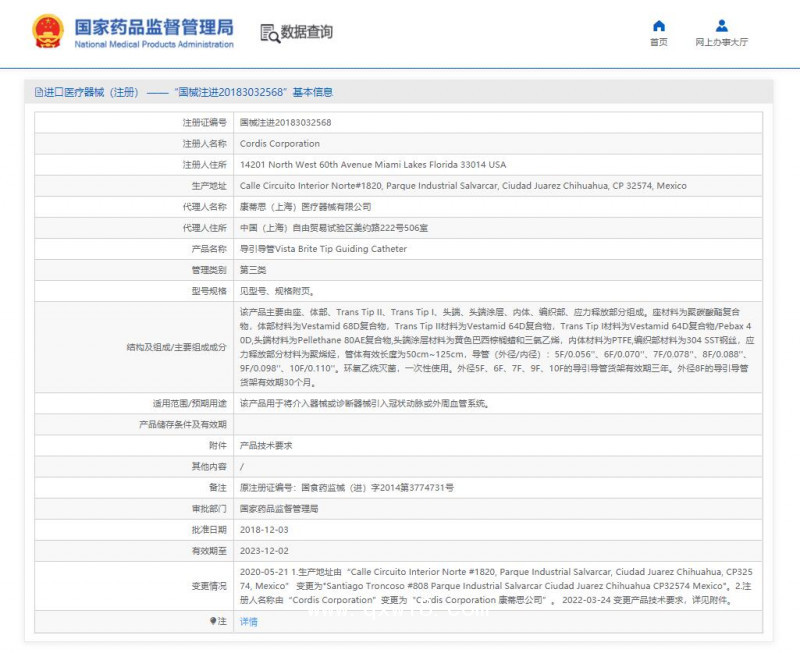The width and height of the screenshot is (800, 653).
Task: Click the 生产地址 row label
Action: pos(209,186)
